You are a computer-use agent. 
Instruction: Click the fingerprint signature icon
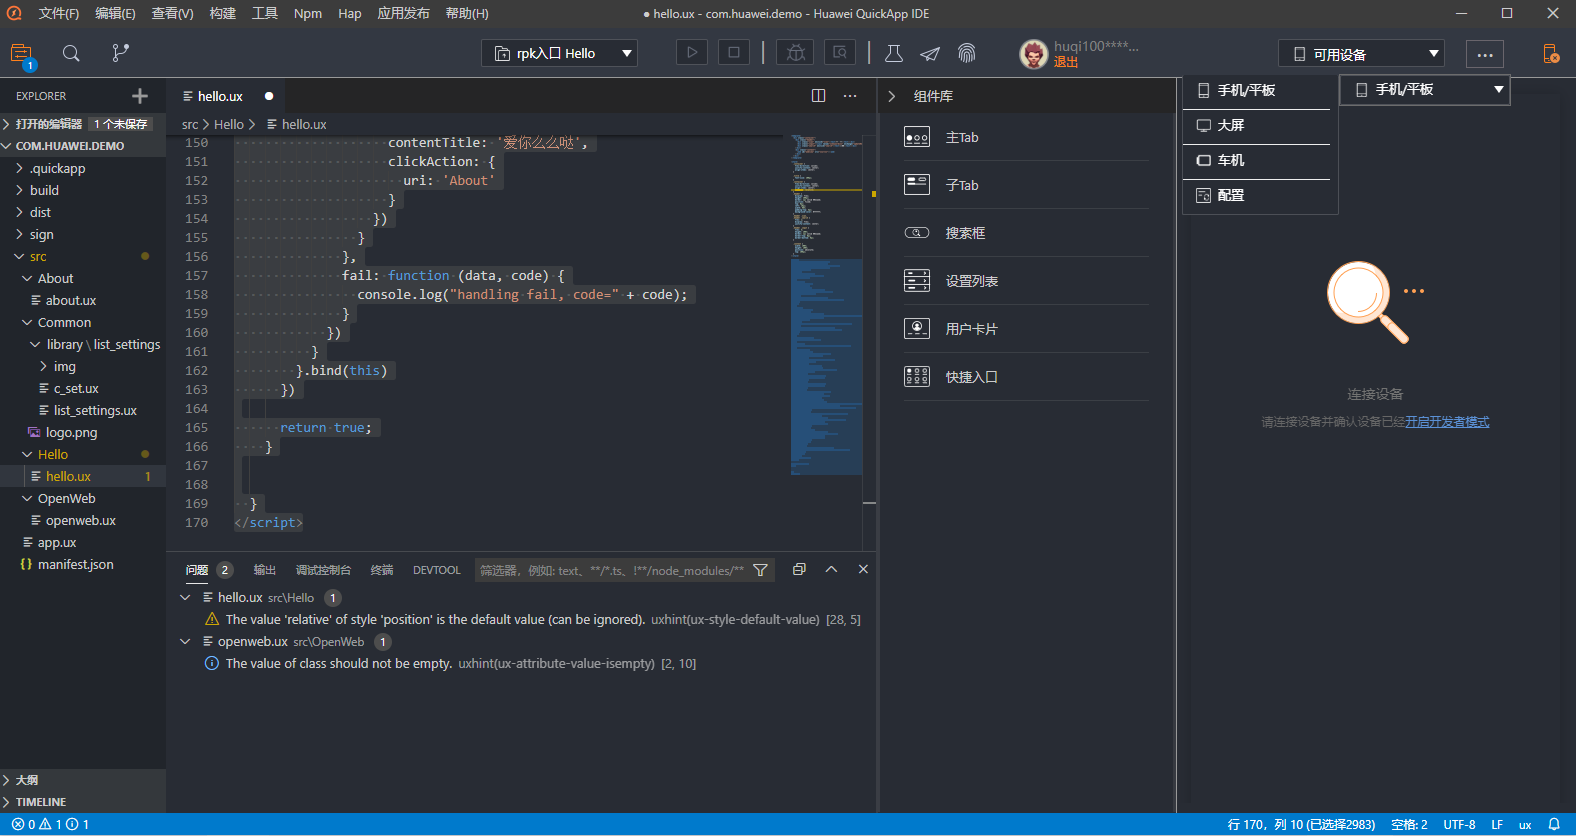pyautogui.click(x=966, y=54)
